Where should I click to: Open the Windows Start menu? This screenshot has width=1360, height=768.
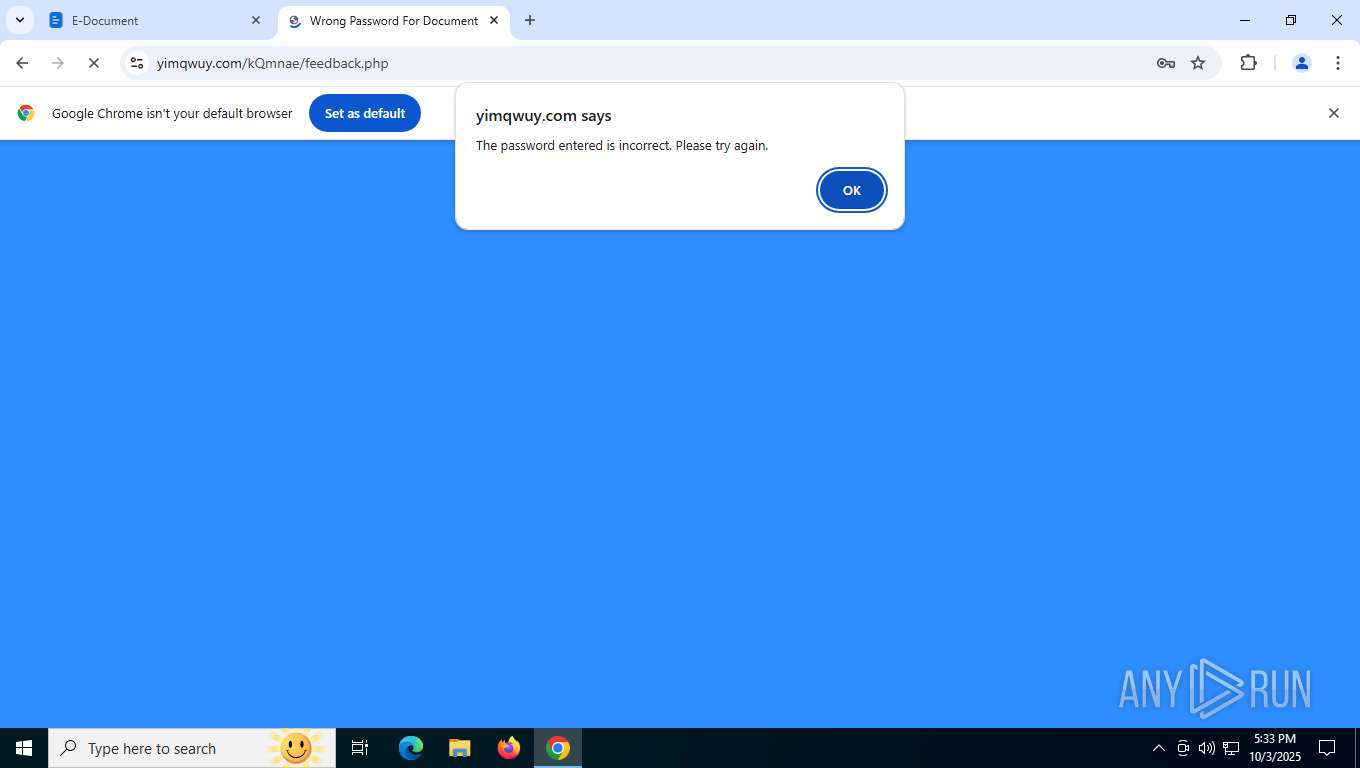coord(24,748)
